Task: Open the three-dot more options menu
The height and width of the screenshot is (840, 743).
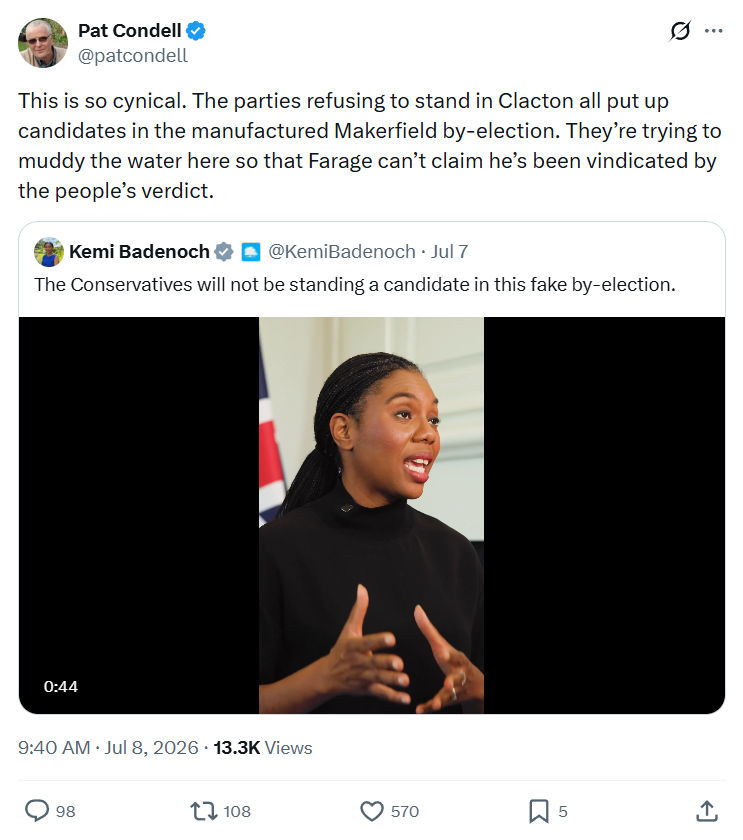Action: (x=714, y=31)
